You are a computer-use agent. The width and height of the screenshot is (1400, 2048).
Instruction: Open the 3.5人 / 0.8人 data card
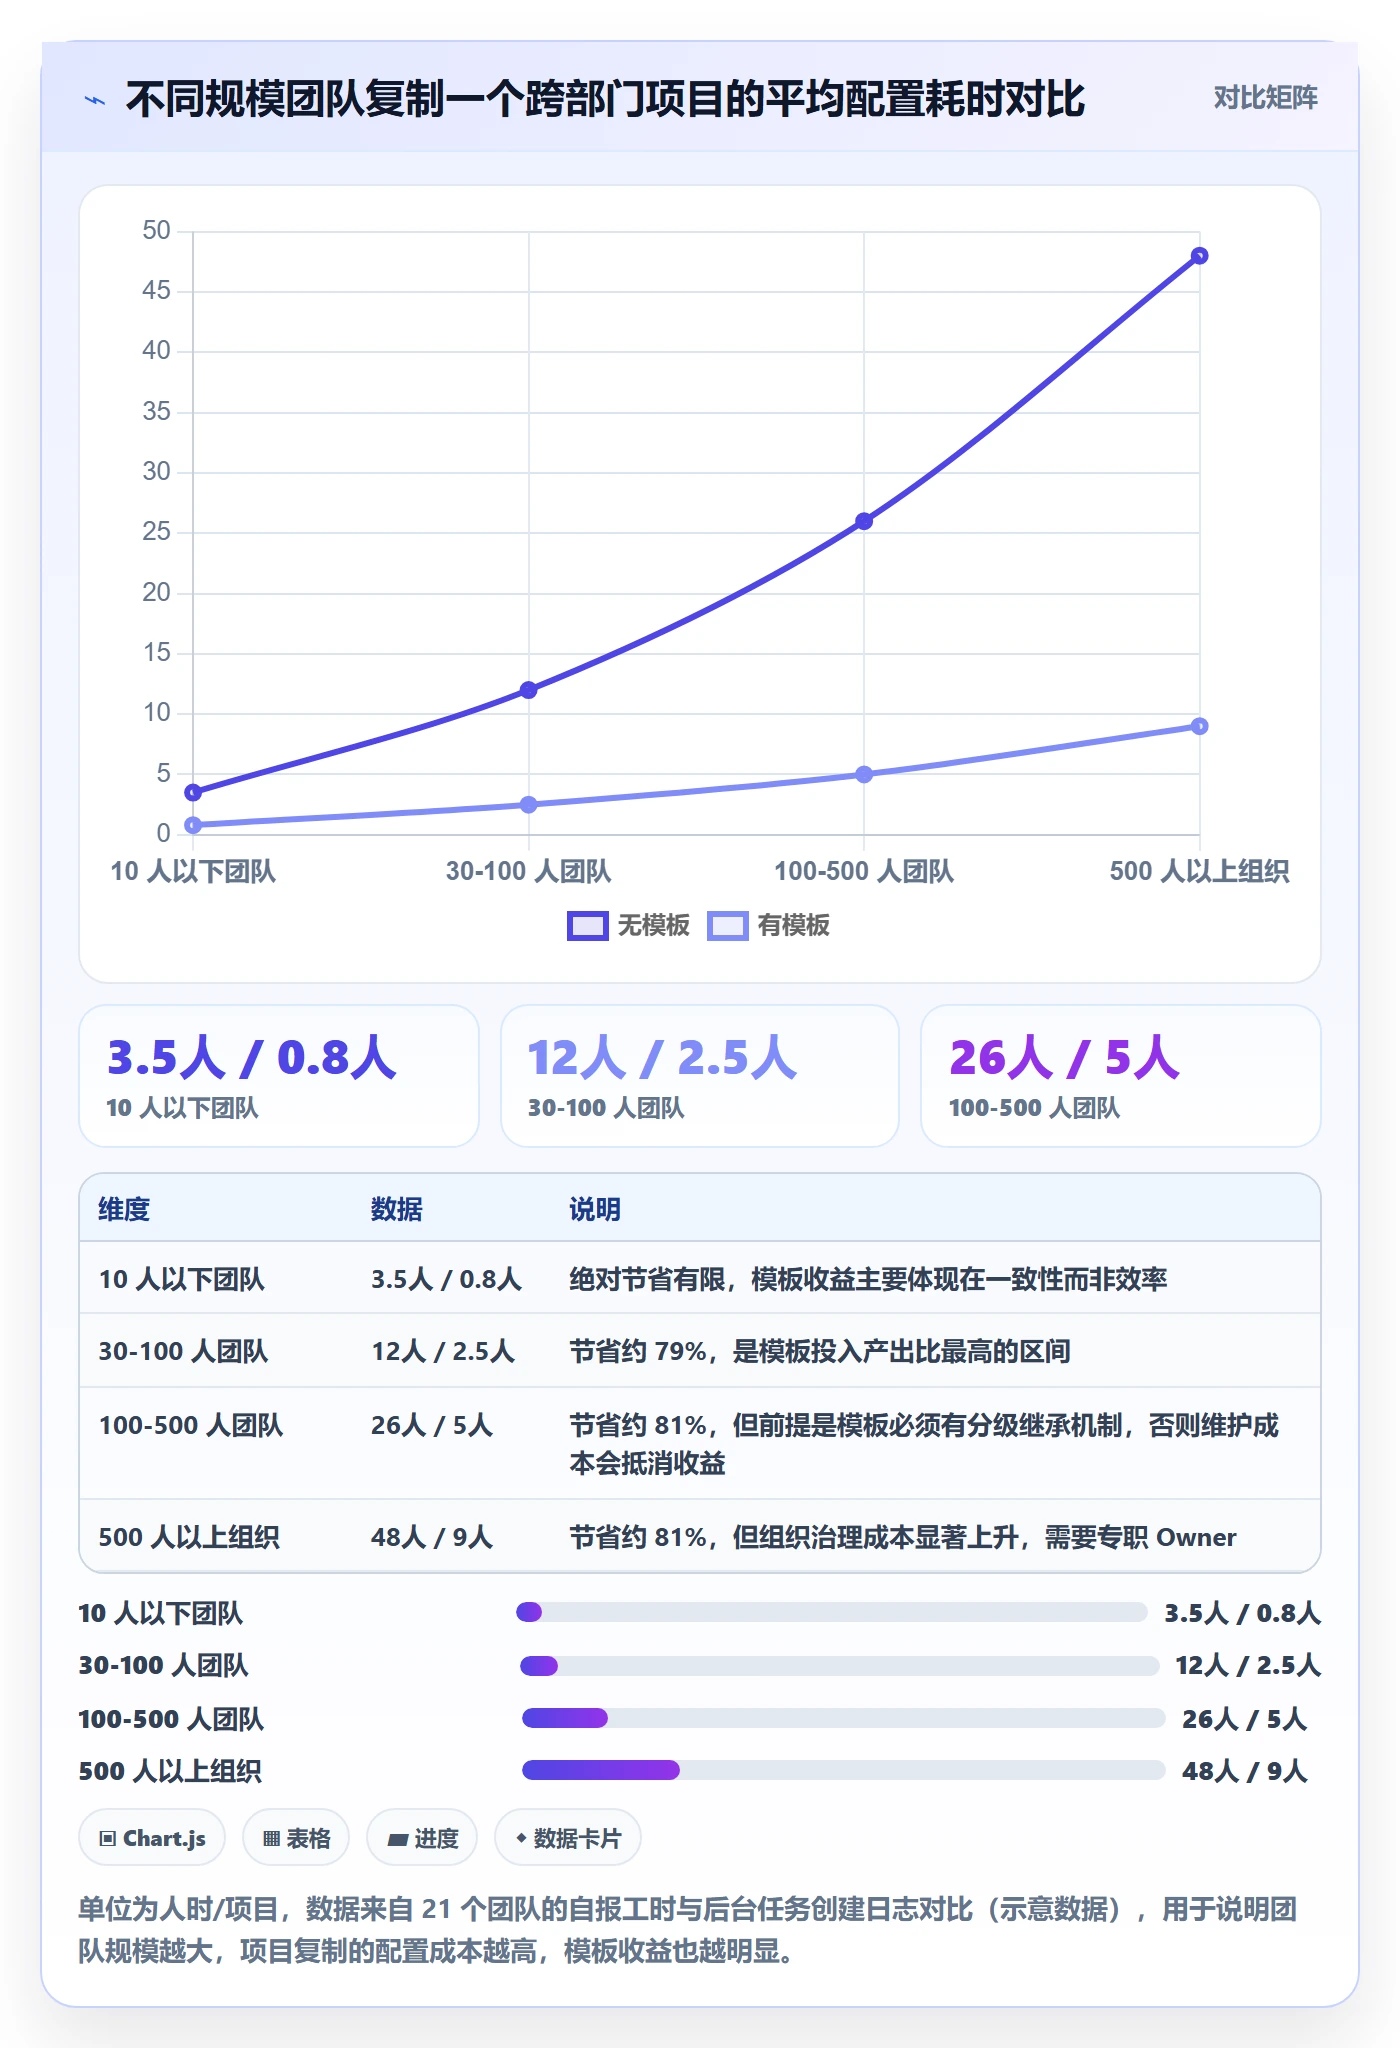pos(279,1076)
